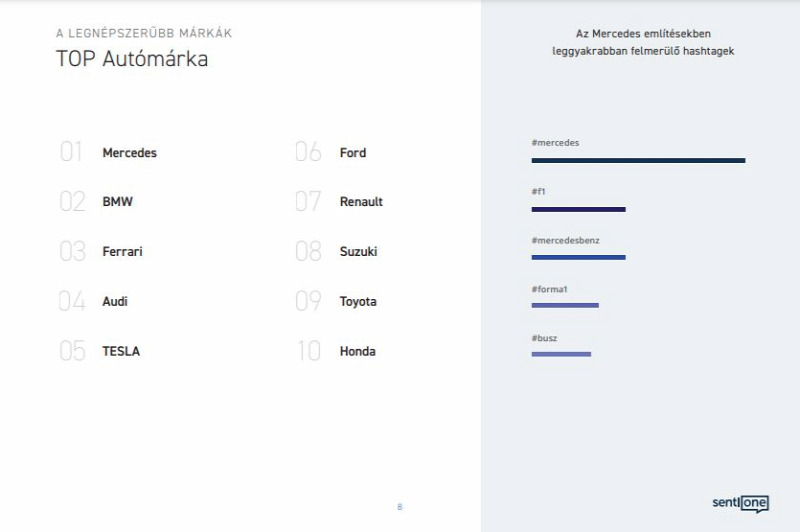This screenshot has width=800, height=532.
Task: Click the rank number 01
Action: (x=71, y=151)
